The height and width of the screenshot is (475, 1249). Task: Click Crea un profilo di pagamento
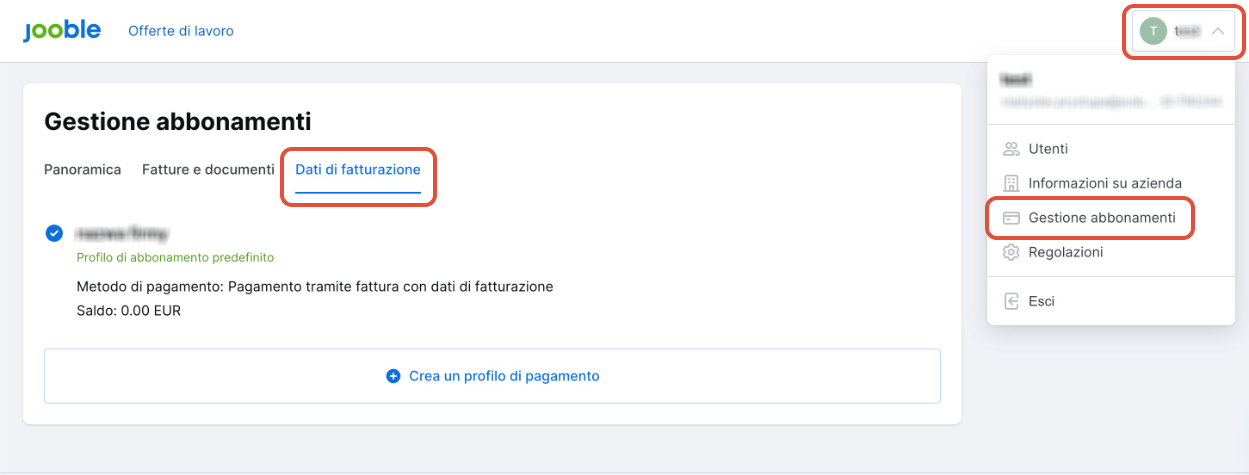pos(492,376)
